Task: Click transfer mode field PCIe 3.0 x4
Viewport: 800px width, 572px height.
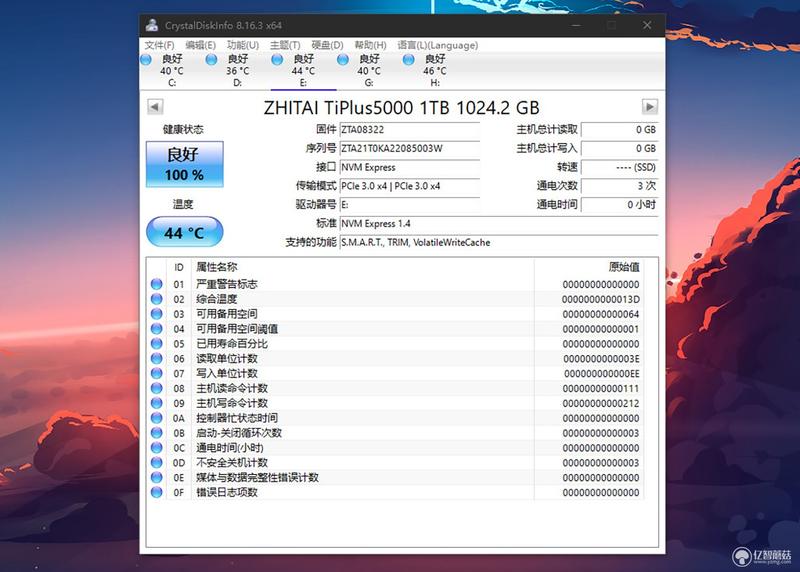Action: tap(410, 186)
